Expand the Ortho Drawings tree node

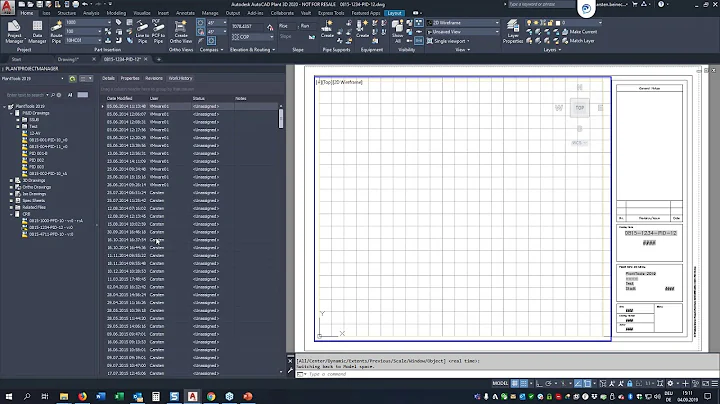coord(11,187)
